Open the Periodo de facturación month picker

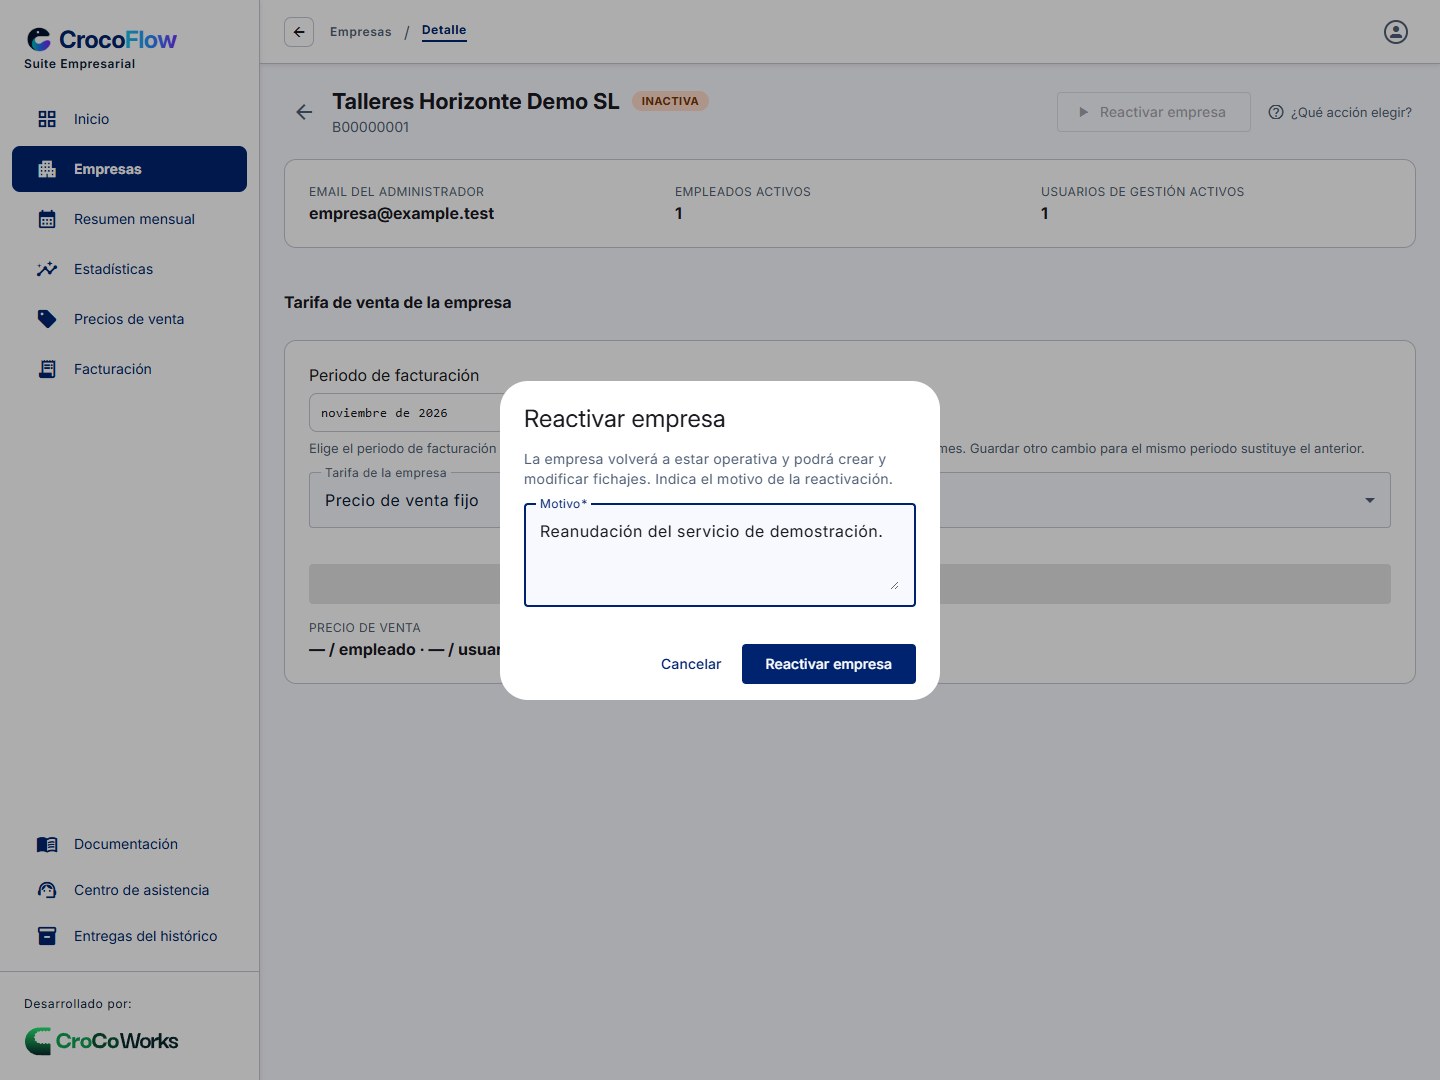point(404,413)
